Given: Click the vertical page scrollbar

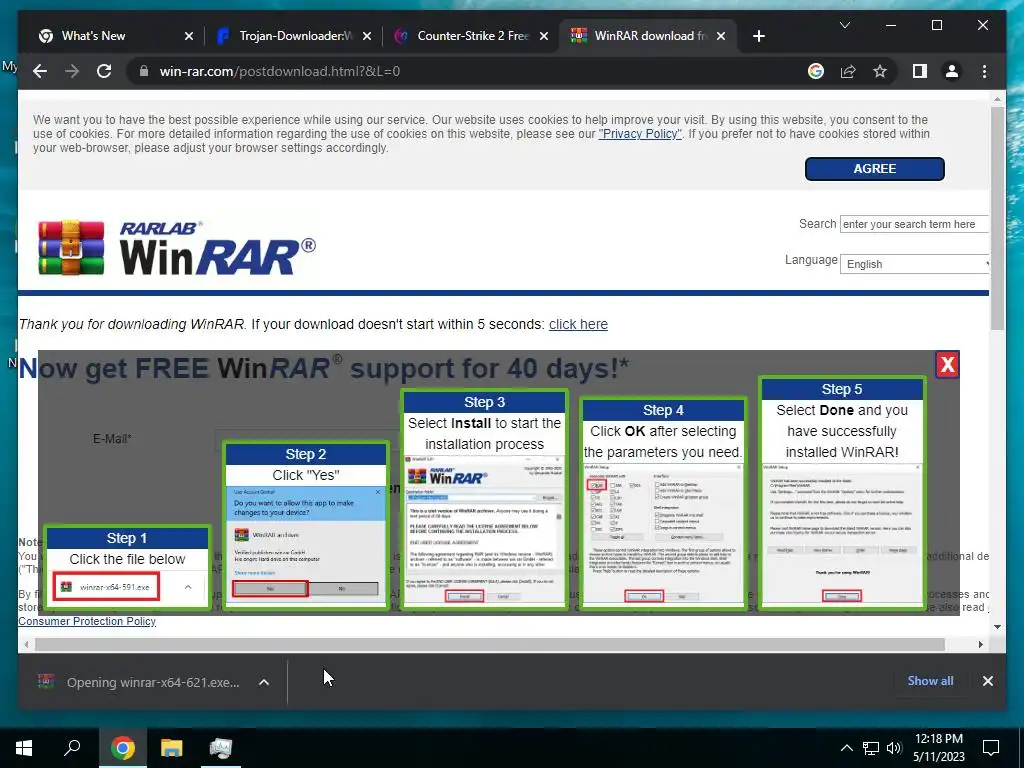Looking at the screenshot, I should tap(997, 219).
